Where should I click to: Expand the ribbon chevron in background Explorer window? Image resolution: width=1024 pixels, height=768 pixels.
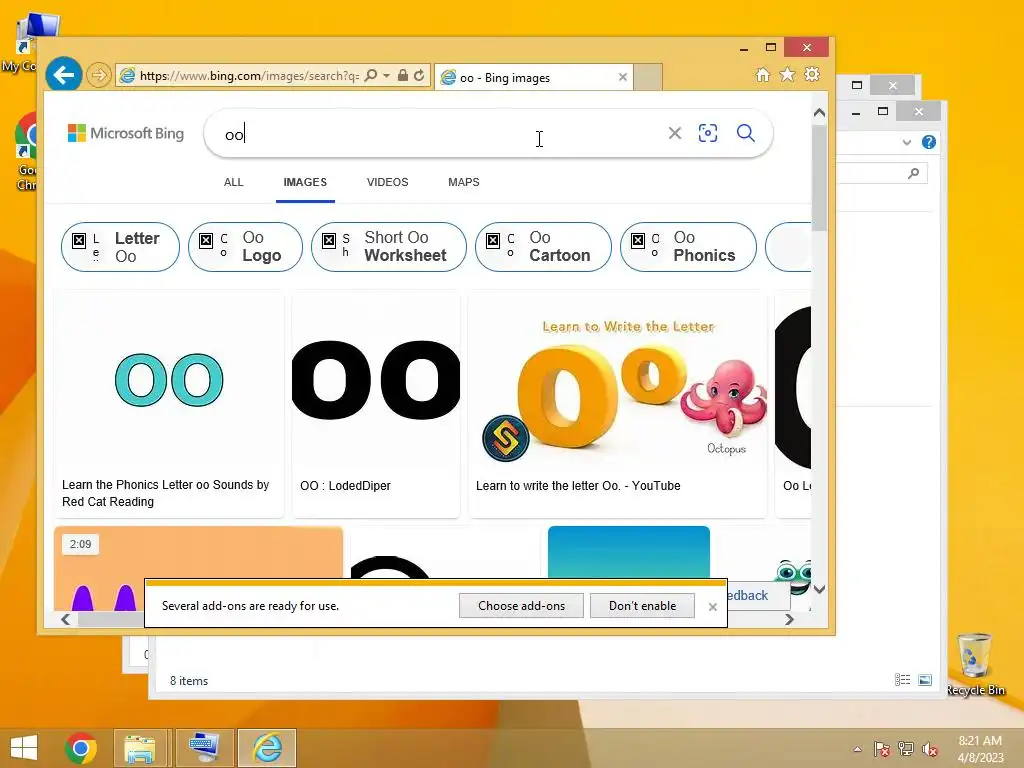906,142
